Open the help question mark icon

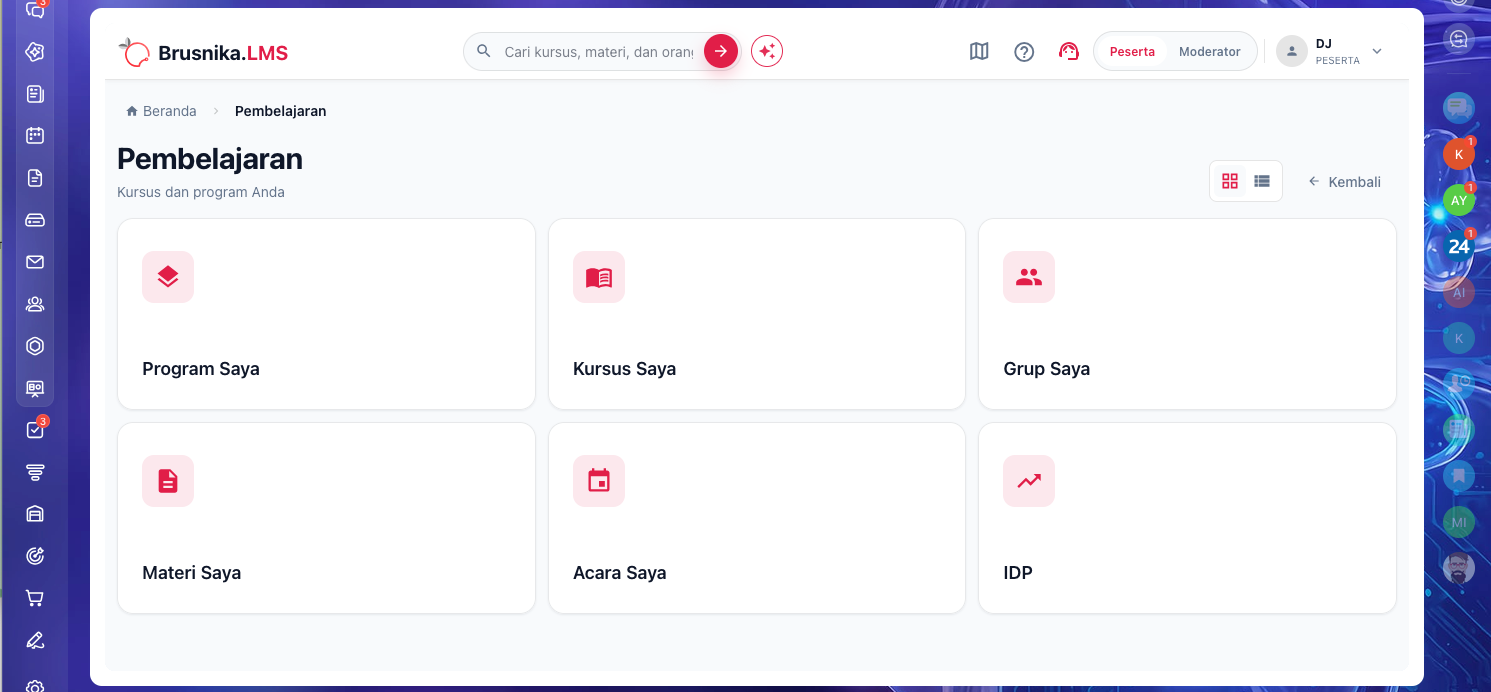click(x=1024, y=51)
